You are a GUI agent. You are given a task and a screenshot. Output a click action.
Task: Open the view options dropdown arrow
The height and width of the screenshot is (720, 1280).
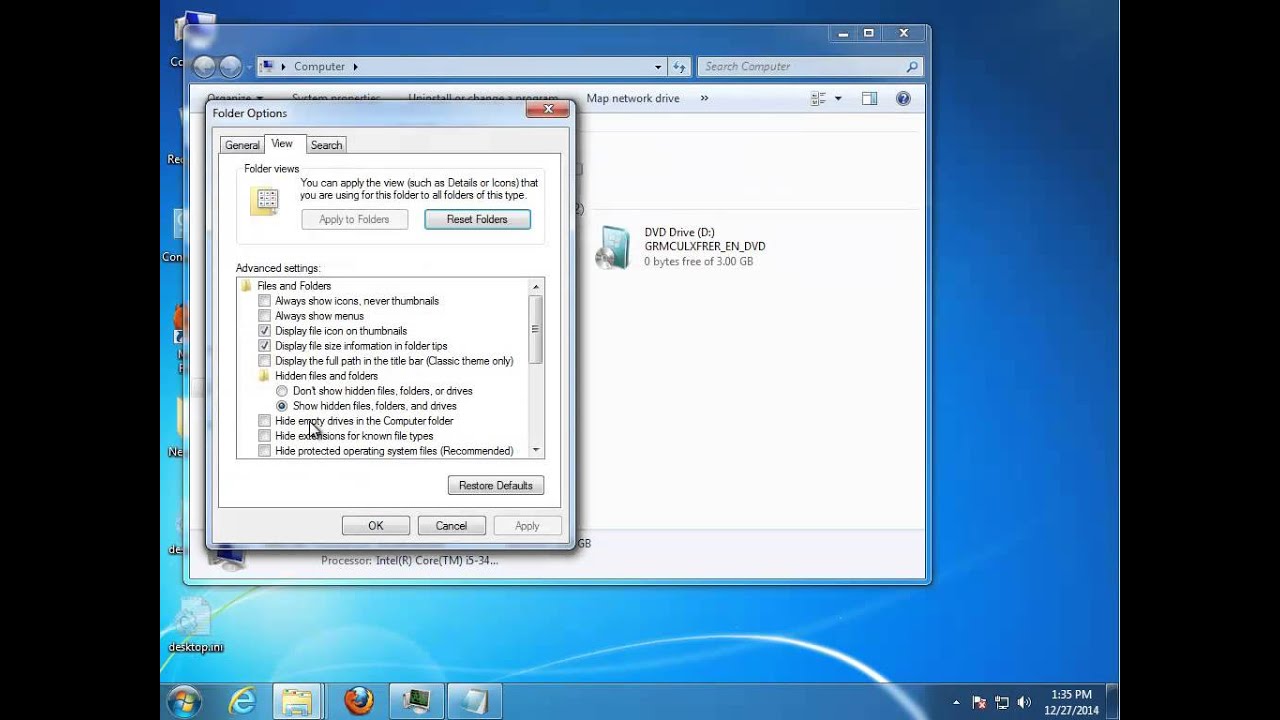(838, 99)
